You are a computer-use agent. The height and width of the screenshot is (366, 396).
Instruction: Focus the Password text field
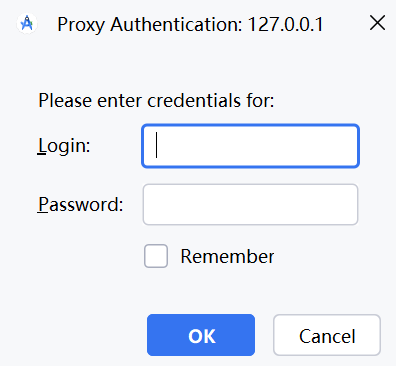[250, 205]
